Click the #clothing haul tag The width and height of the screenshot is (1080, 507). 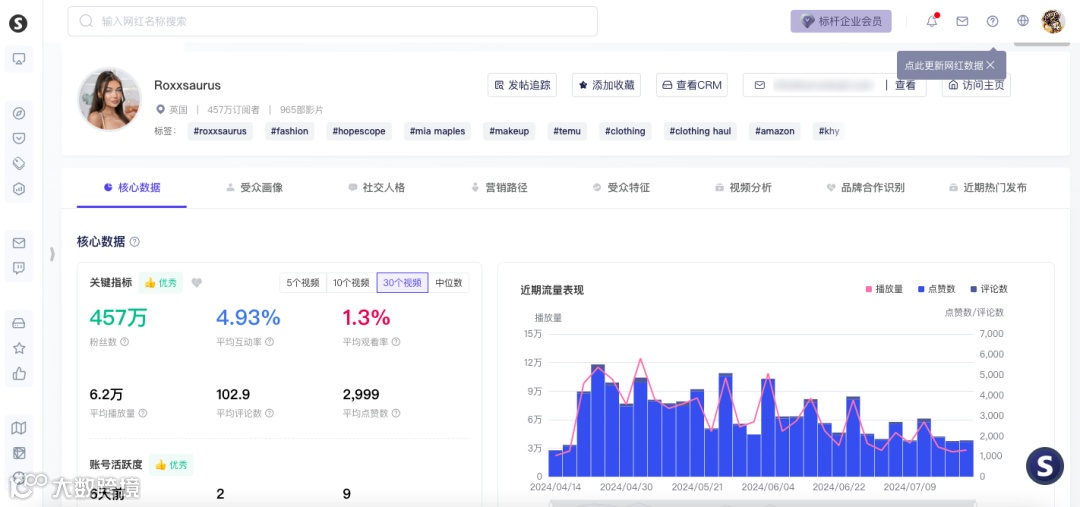pyautogui.click(x=700, y=131)
